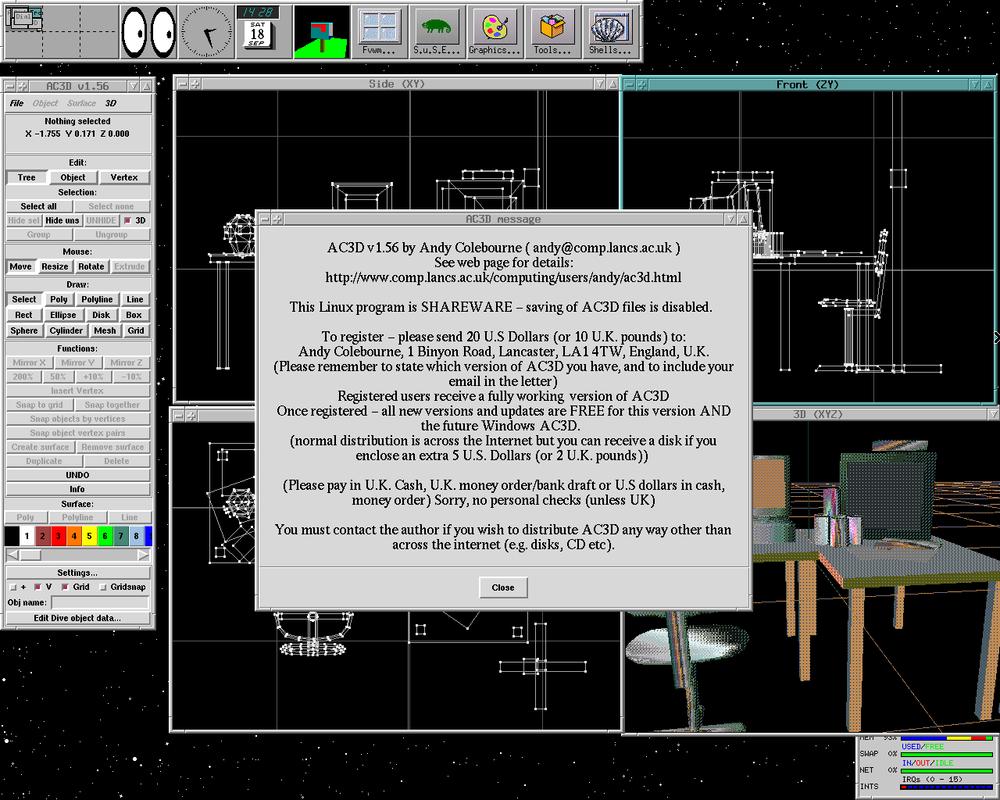Open window menu of AC3D message dialog
Image resolution: width=1000 pixels, height=800 pixels.
[265, 219]
